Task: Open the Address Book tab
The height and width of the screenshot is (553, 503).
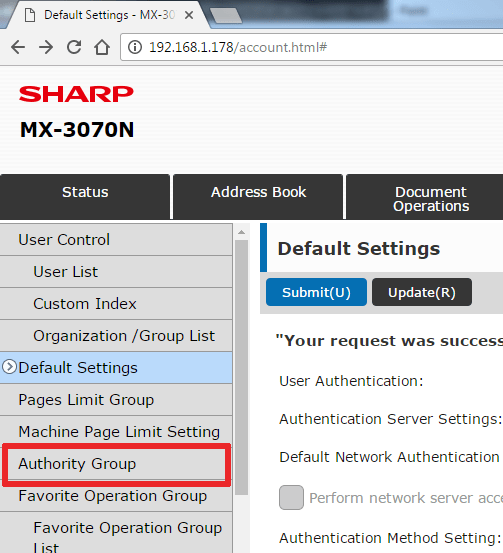Action: pos(258,196)
